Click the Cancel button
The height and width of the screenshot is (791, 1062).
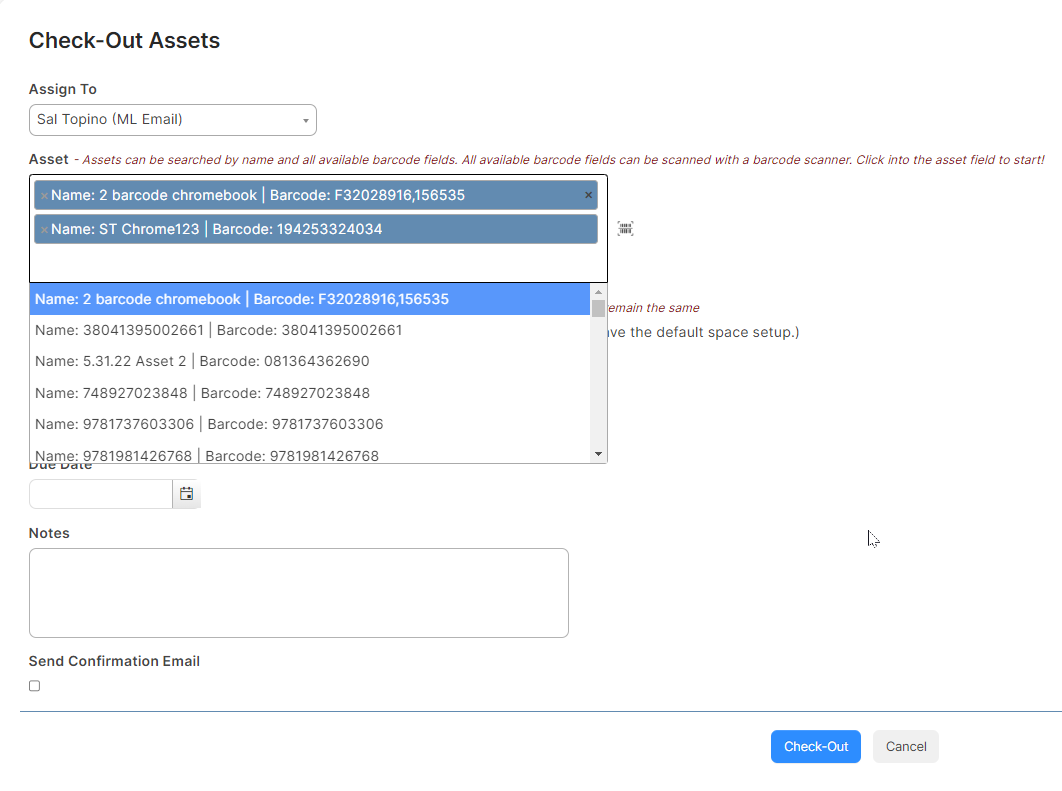pos(905,746)
